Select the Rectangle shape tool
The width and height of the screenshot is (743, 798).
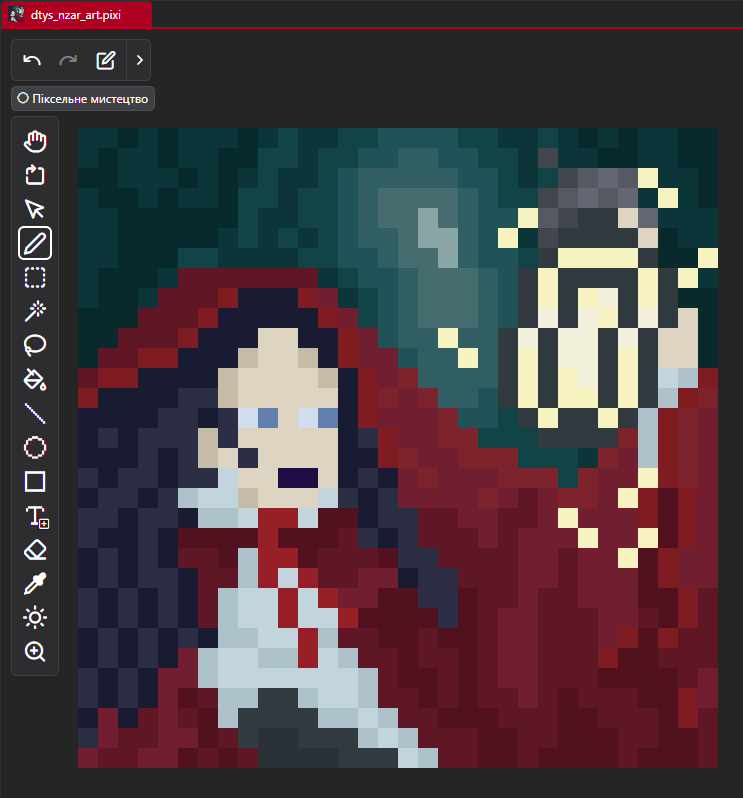click(x=35, y=481)
